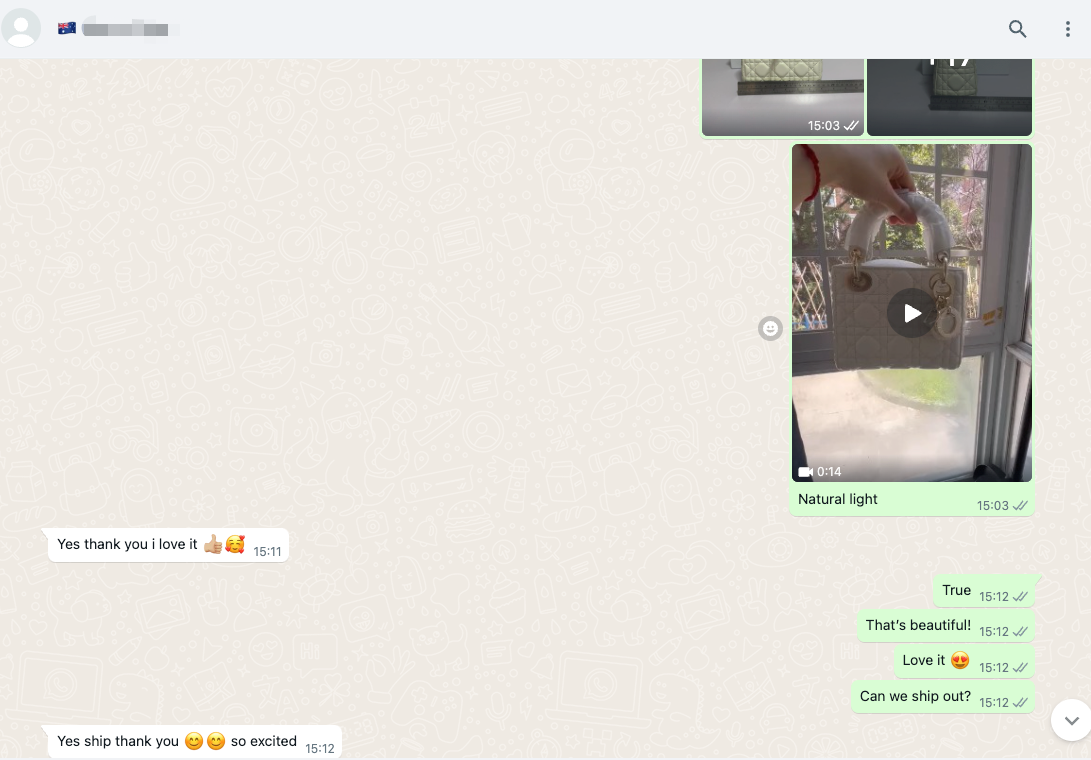Open the chat search magnifier icon
This screenshot has height=760, width=1091.
pyautogui.click(x=1017, y=29)
